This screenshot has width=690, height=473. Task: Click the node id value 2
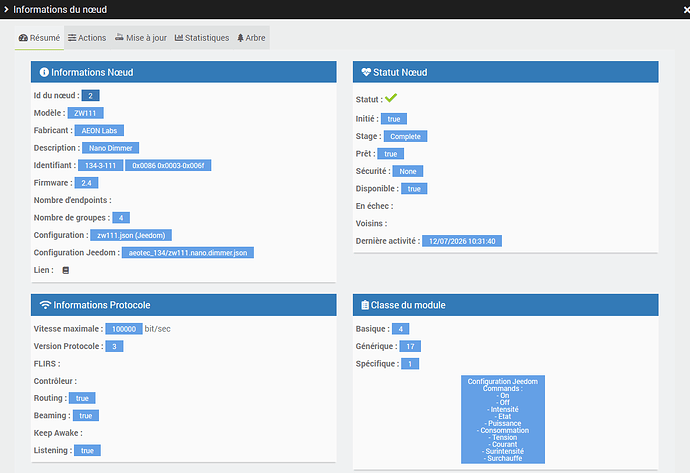point(90,95)
